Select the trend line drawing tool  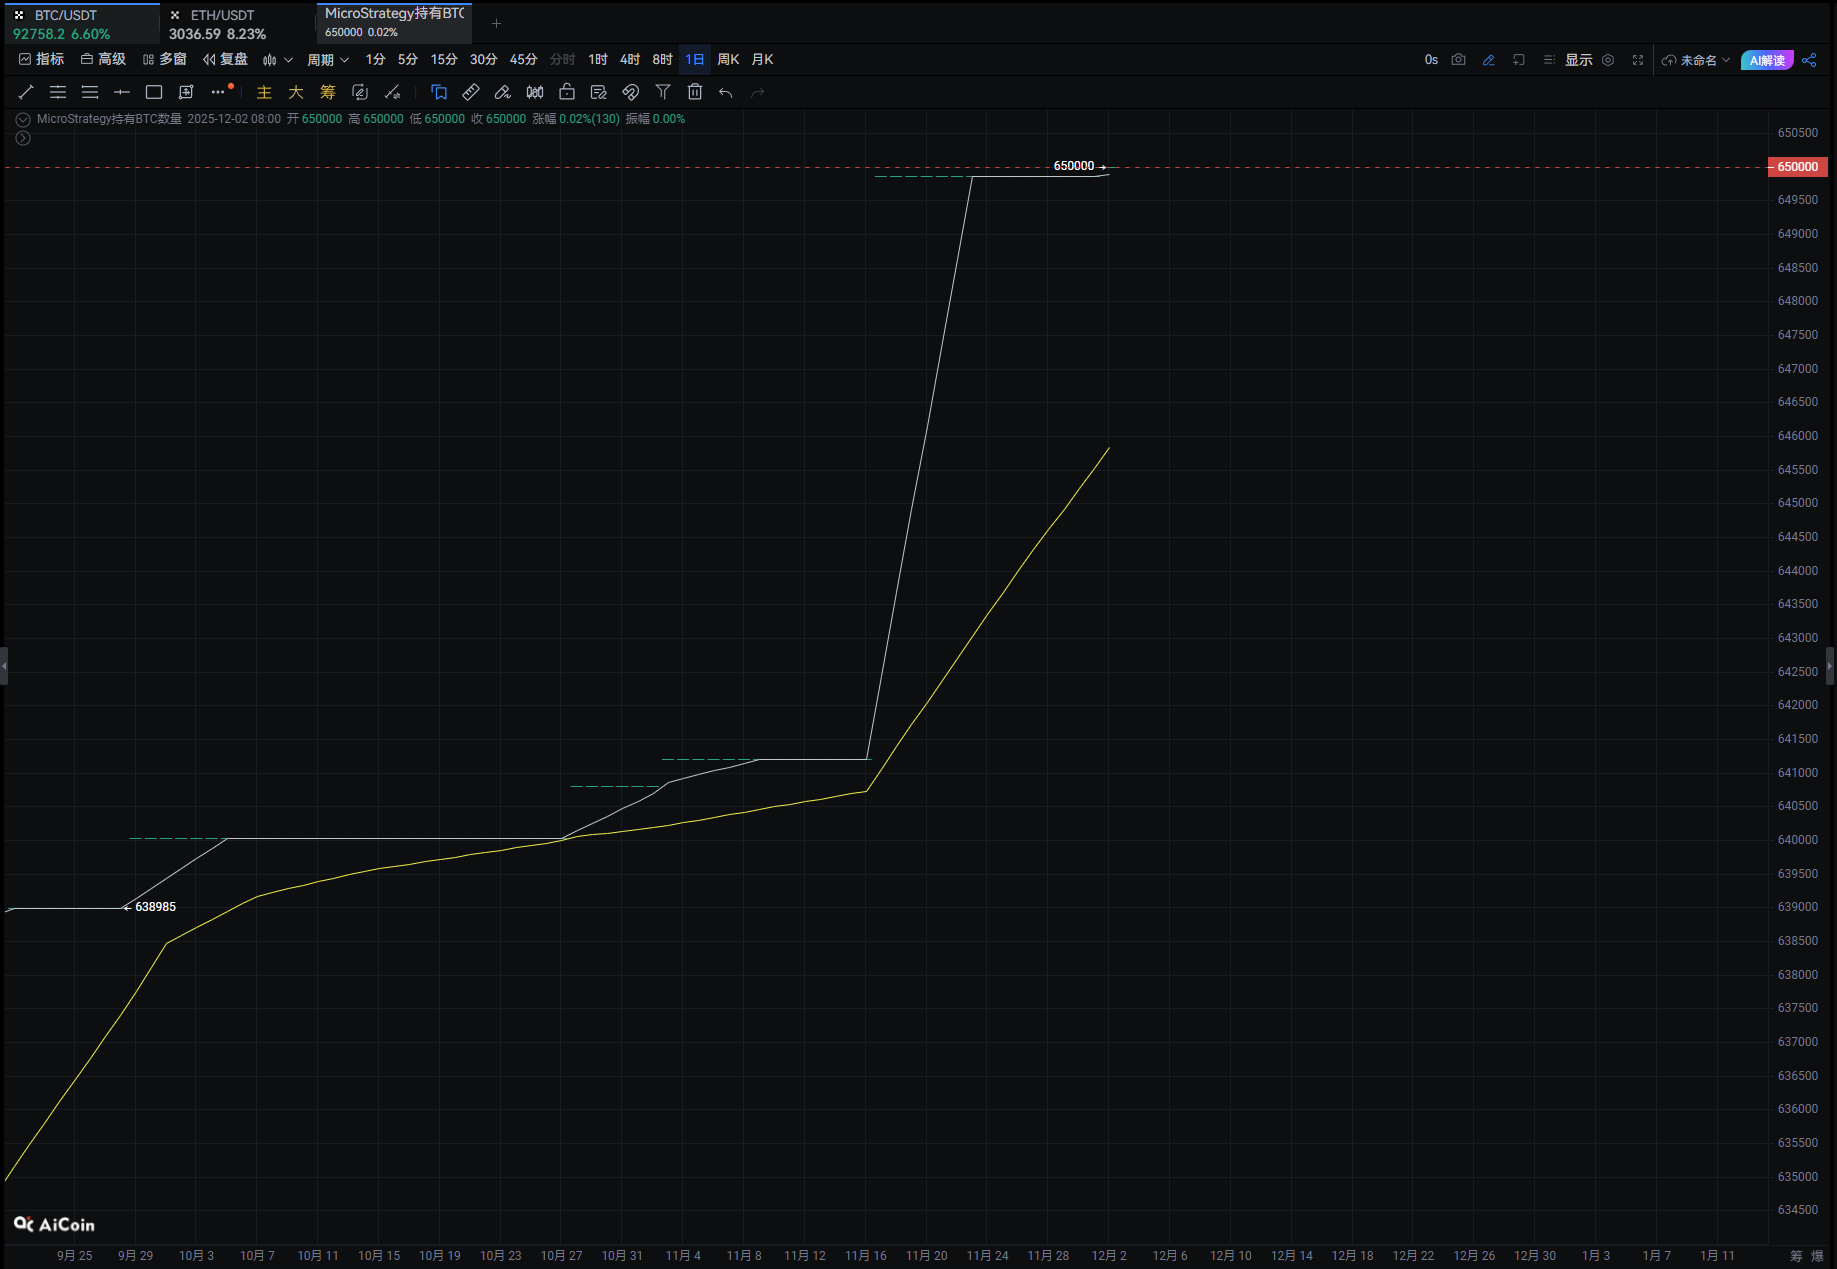tap(26, 92)
